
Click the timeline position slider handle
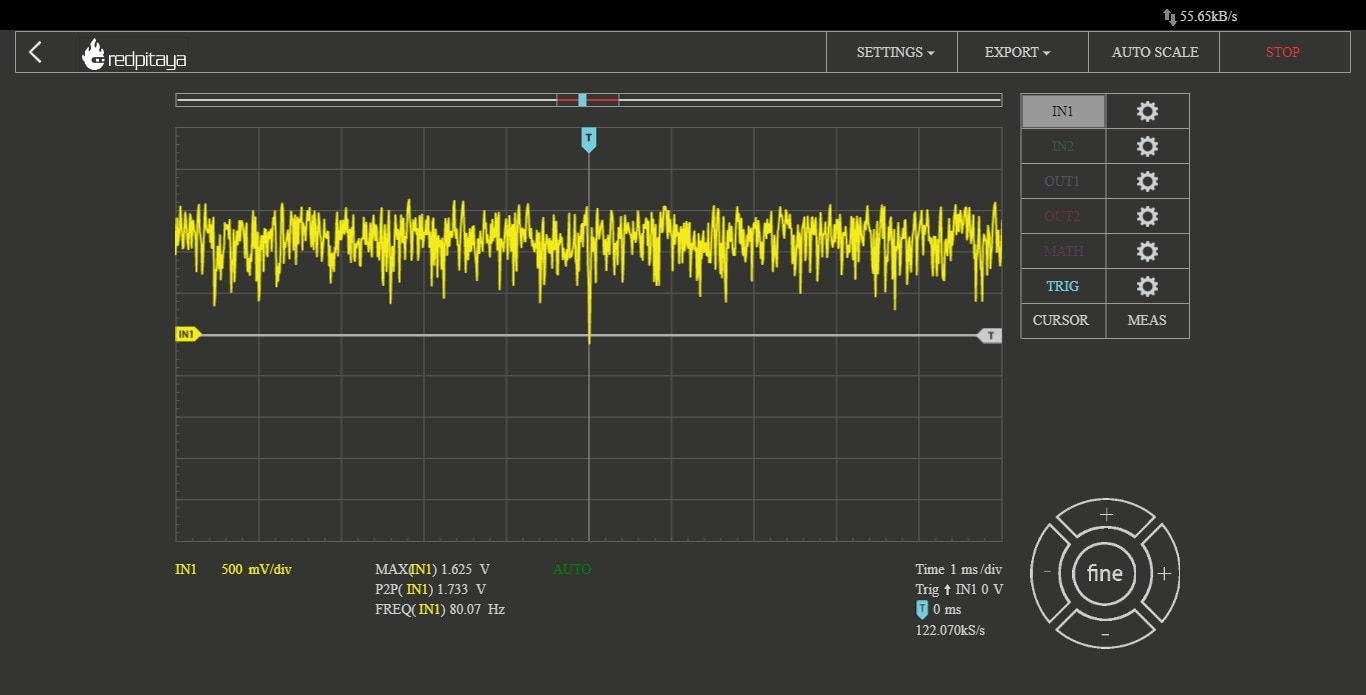(582, 100)
